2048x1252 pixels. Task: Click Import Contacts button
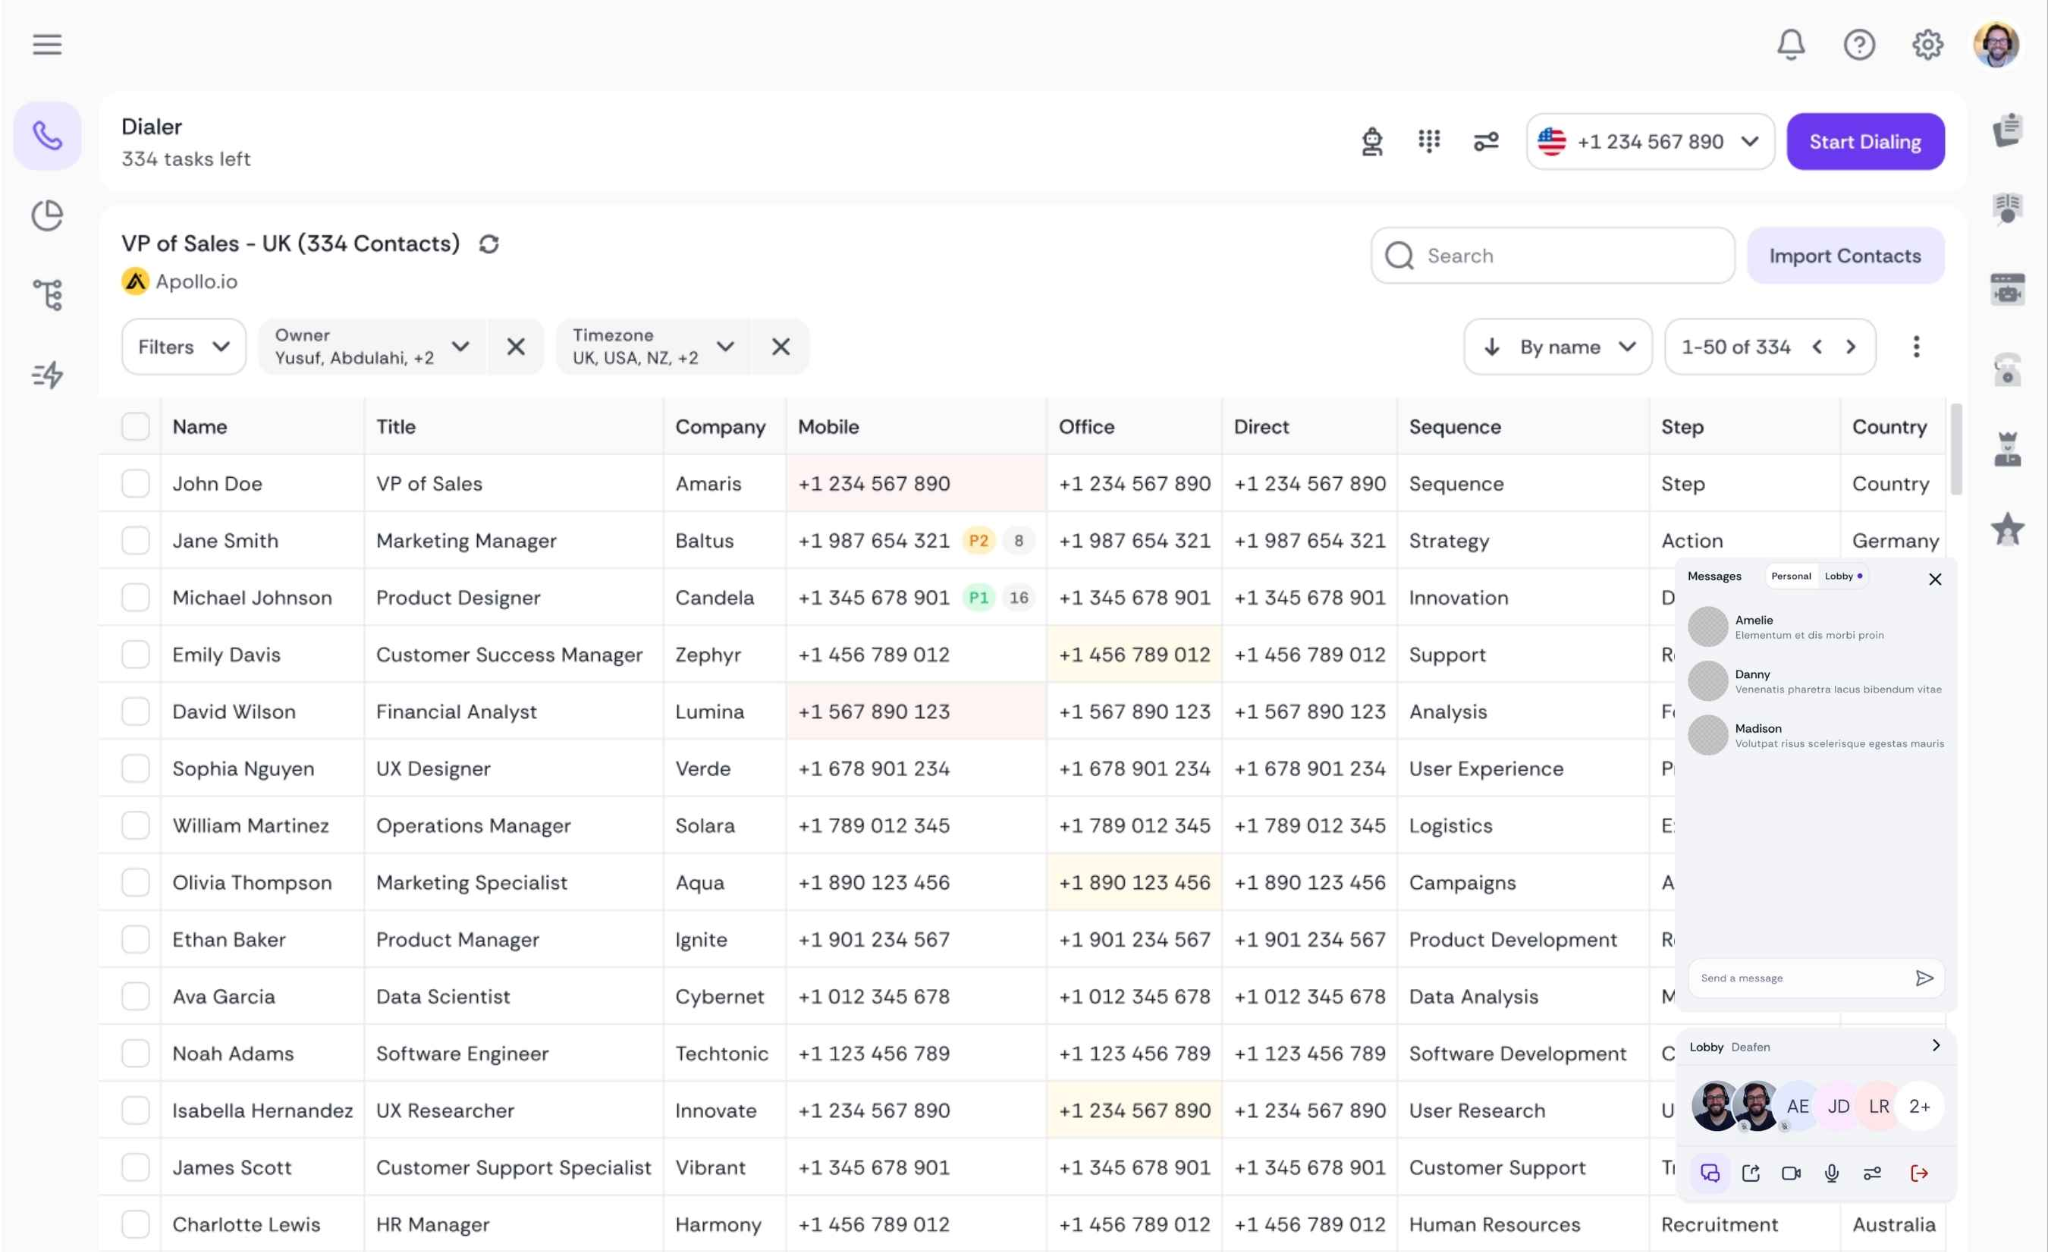[1845, 255]
